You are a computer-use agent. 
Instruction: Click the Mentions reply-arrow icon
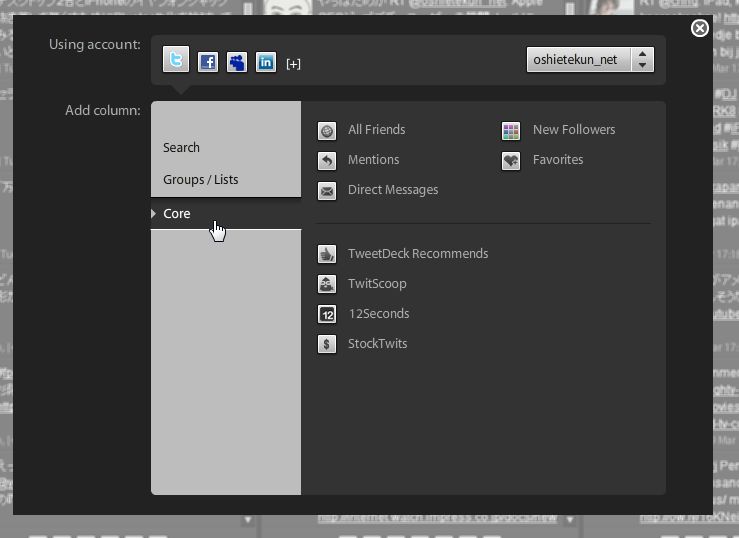(327, 161)
